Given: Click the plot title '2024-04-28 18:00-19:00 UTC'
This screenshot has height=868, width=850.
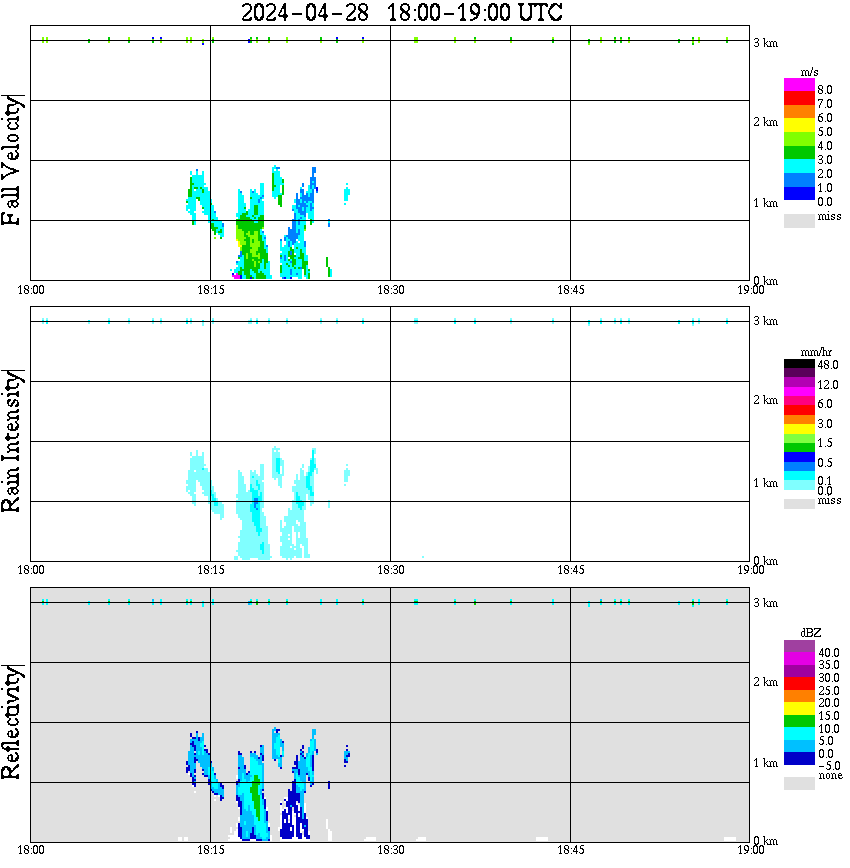Looking at the screenshot, I should click(401, 13).
